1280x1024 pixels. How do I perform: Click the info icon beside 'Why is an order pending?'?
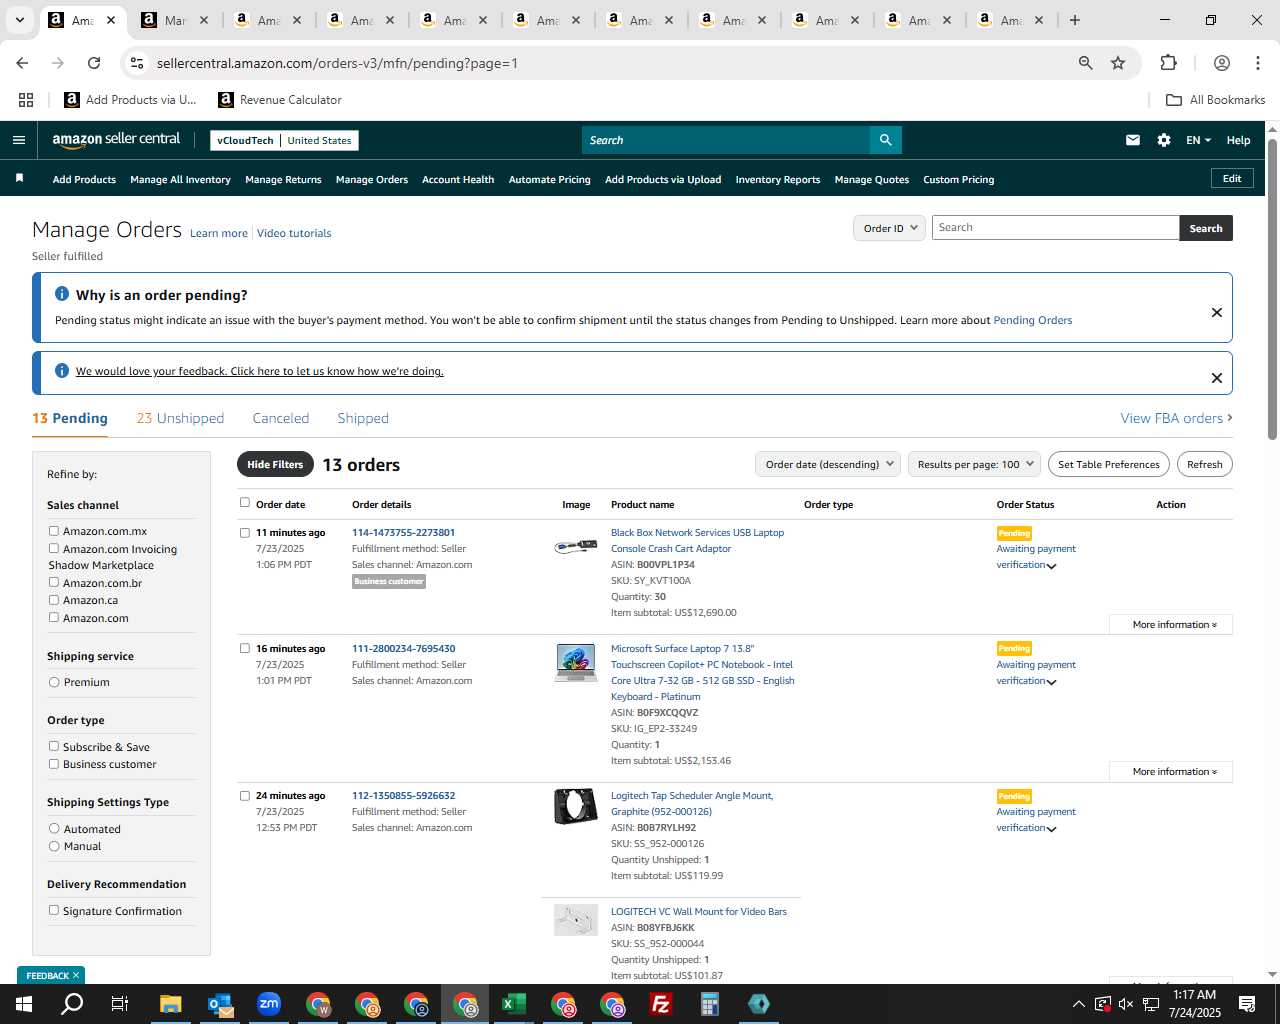point(62,294)
